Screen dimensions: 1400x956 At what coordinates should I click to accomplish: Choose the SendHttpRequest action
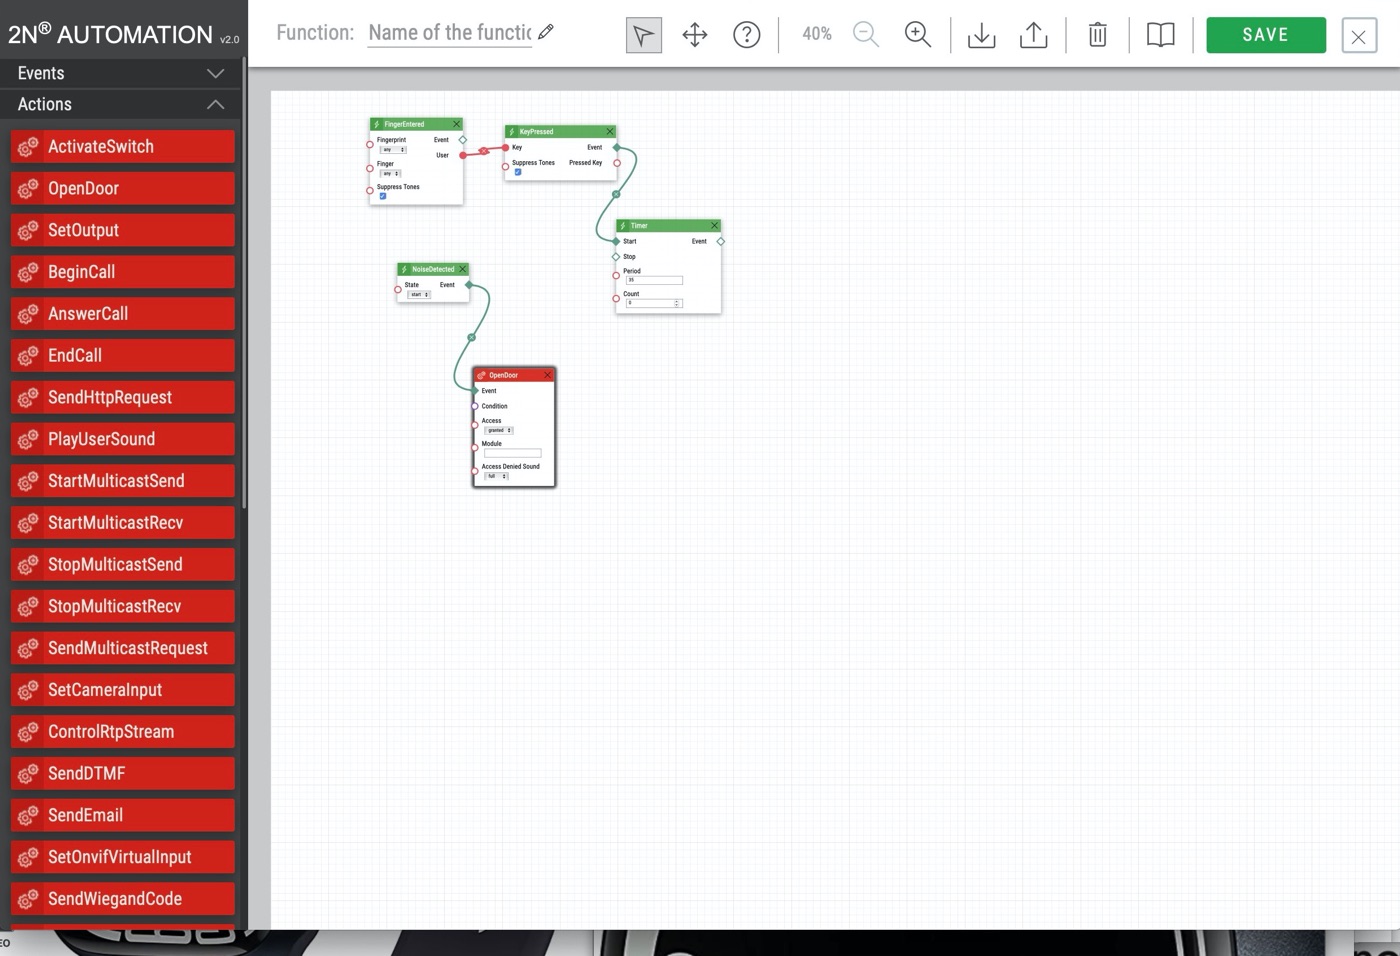(123, 398)
